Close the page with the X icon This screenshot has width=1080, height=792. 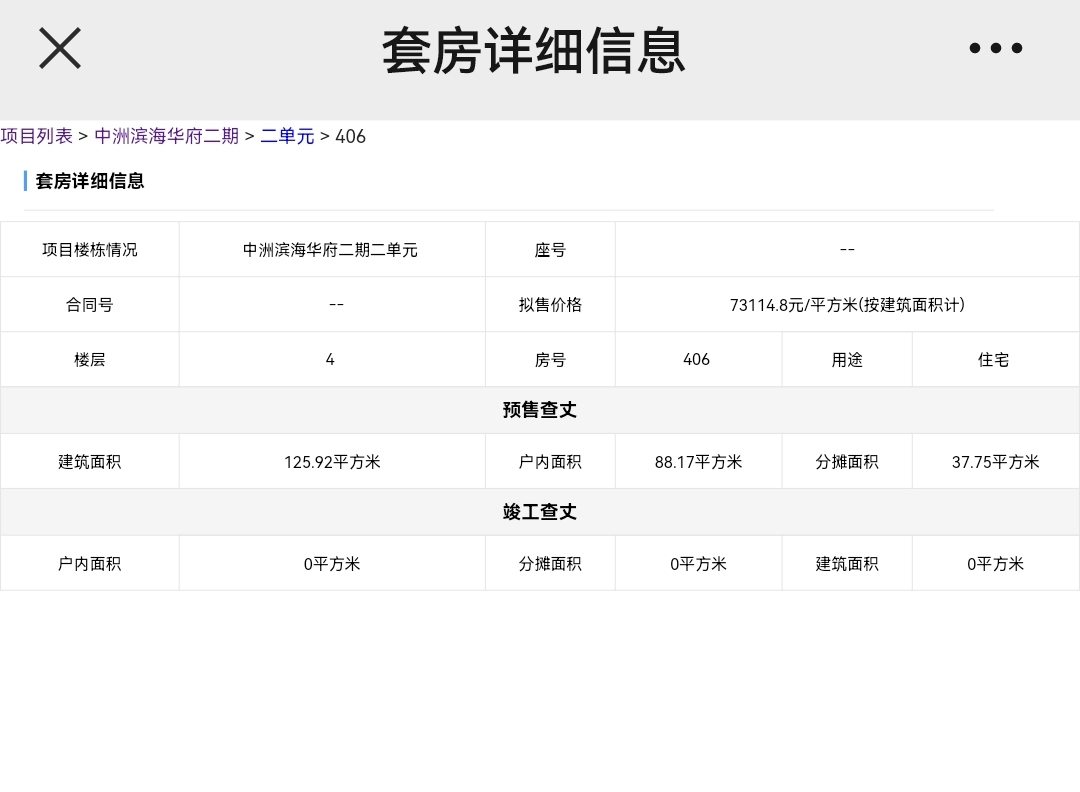(60, 48)
